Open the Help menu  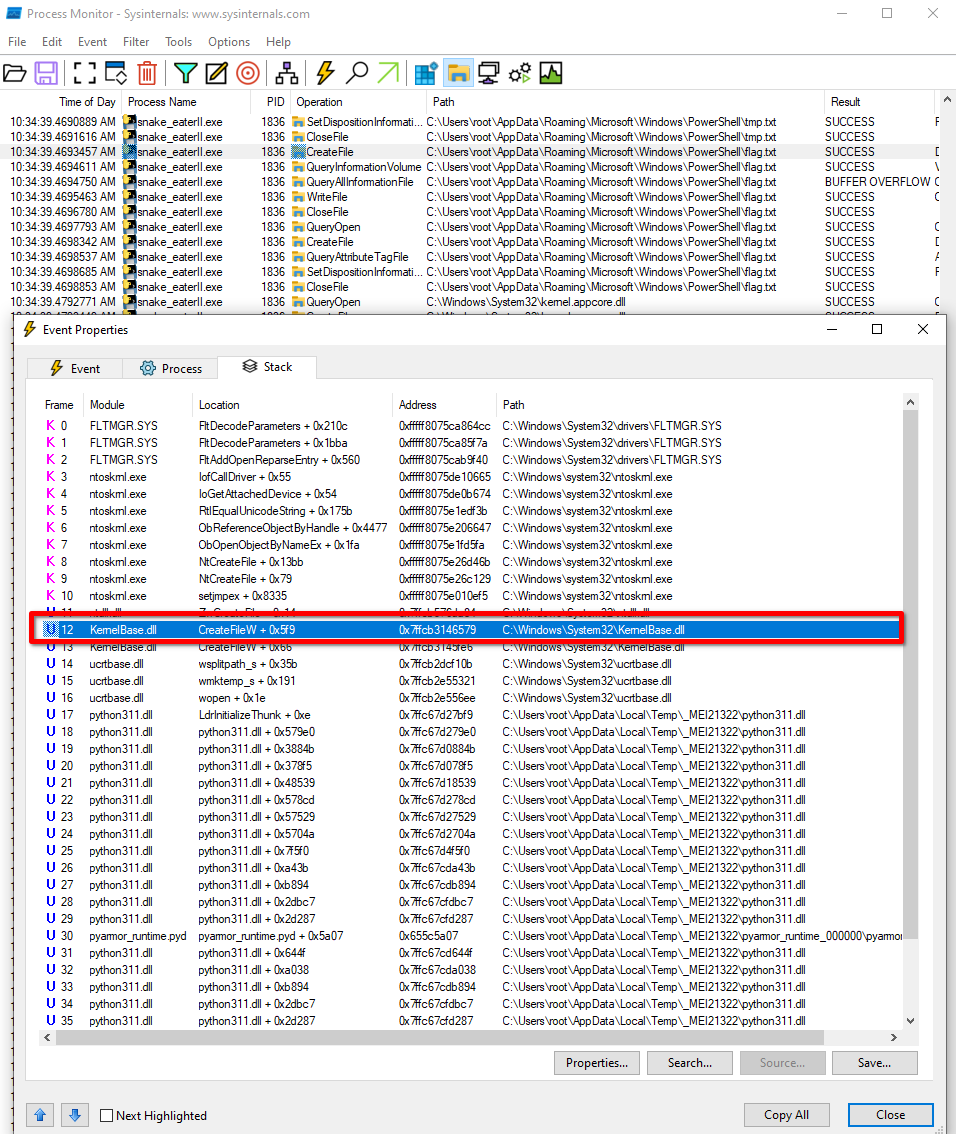pyautogui.click(x=278, y=42)
